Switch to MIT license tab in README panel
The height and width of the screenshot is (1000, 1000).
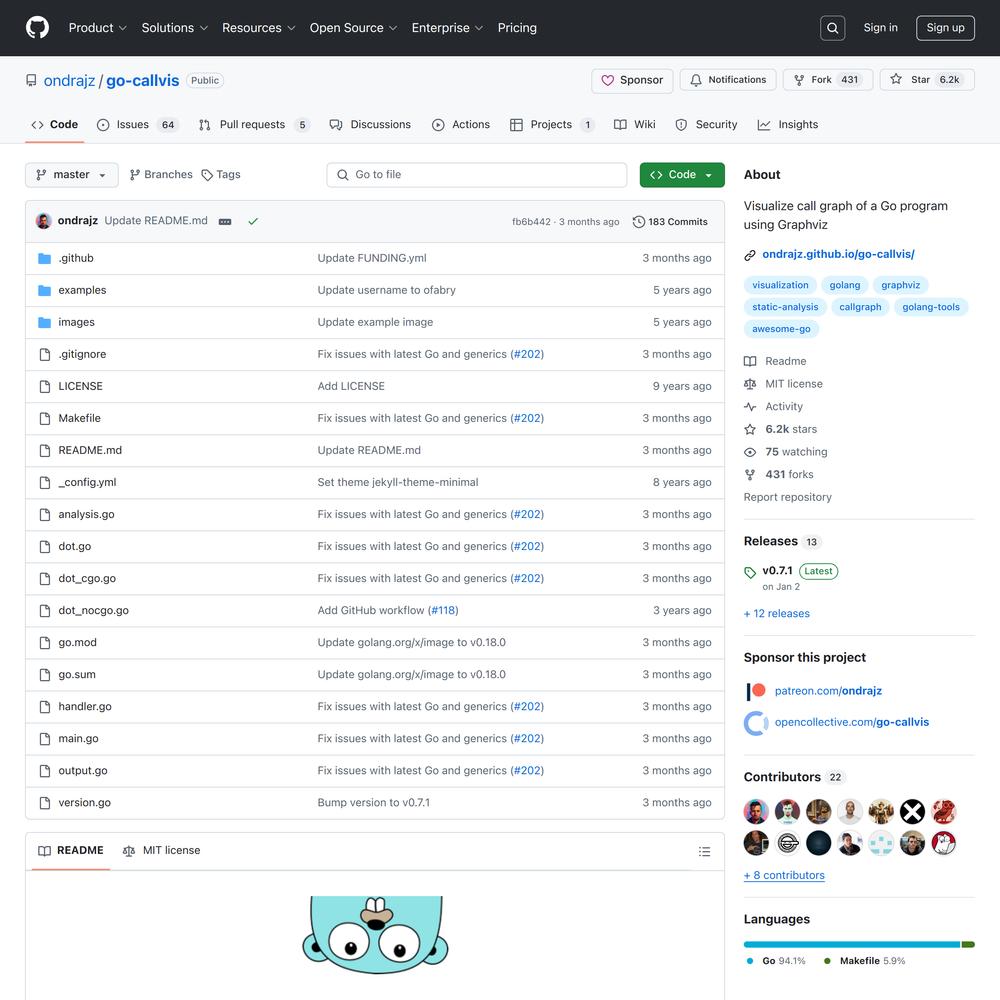161,851
